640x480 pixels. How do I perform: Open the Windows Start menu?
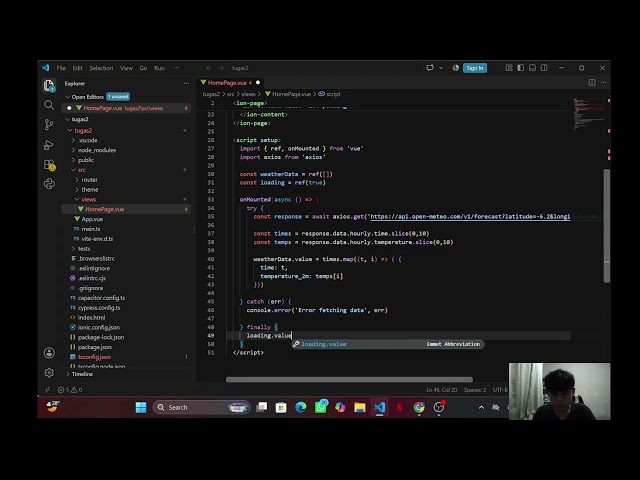pyautogui.click(x=141, y=407)
